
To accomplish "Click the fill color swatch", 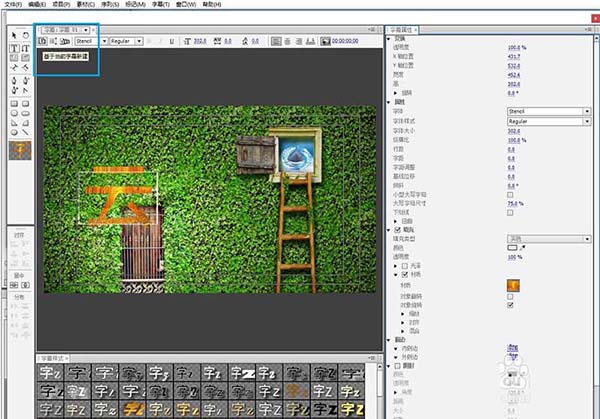I will pos(512,248).
